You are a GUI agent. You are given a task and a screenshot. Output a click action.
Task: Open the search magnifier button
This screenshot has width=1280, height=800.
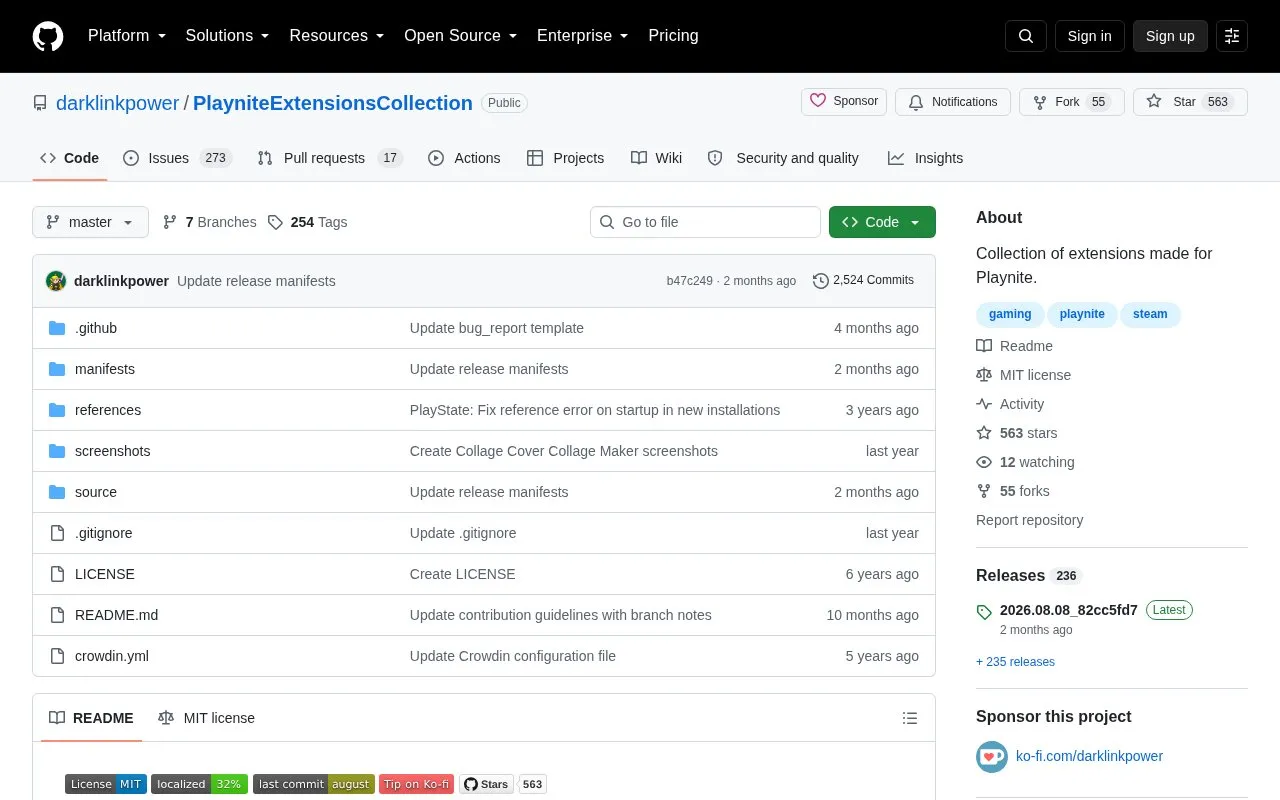point(1026,36)
